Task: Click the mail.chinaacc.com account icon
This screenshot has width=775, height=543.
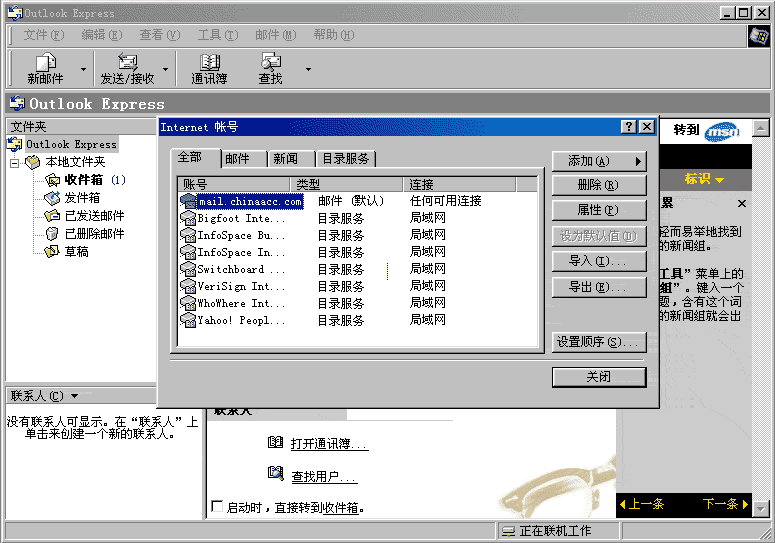Action: (188, 201)
